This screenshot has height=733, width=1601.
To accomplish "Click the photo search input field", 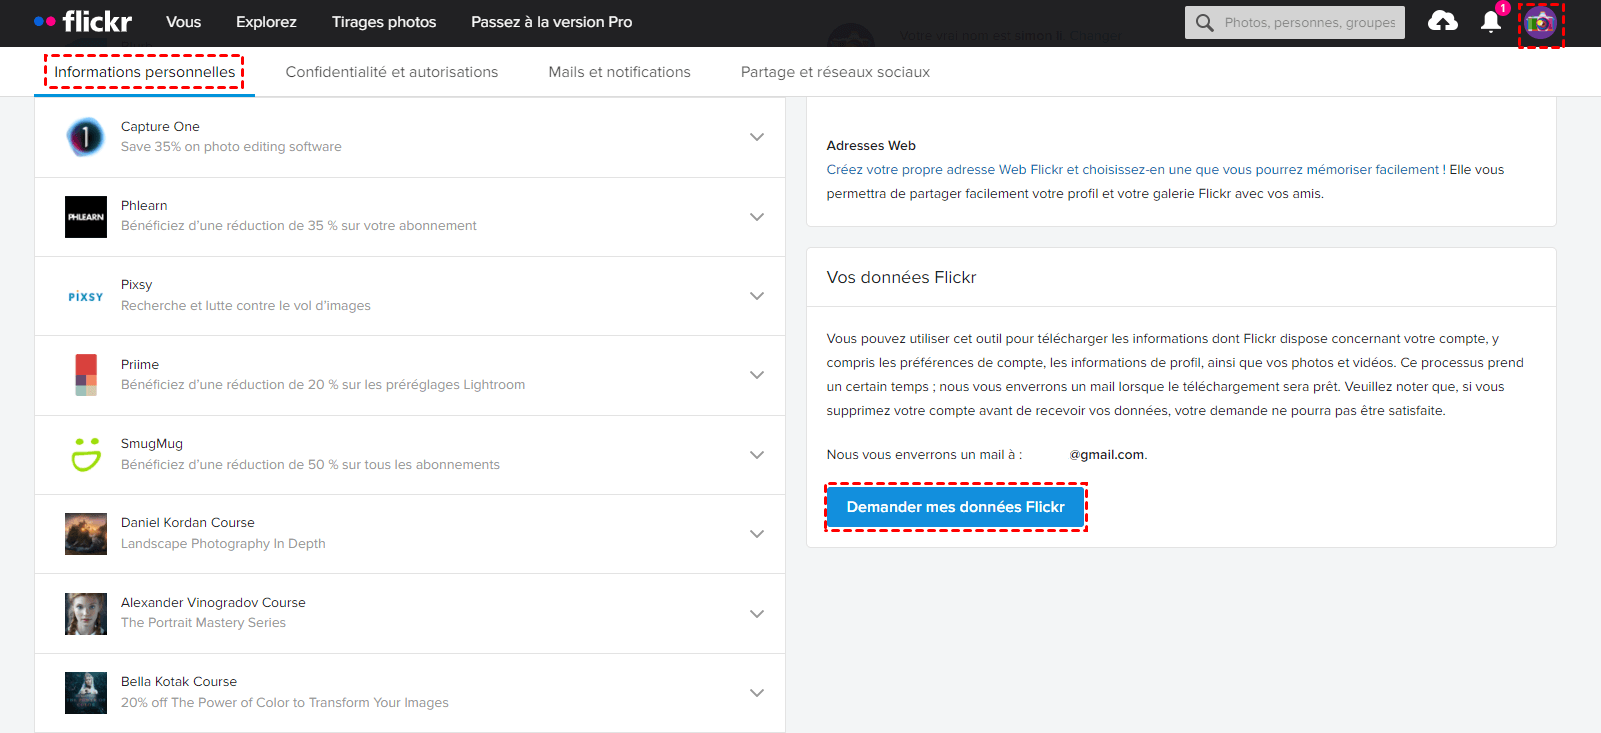I will point(1308,22).
